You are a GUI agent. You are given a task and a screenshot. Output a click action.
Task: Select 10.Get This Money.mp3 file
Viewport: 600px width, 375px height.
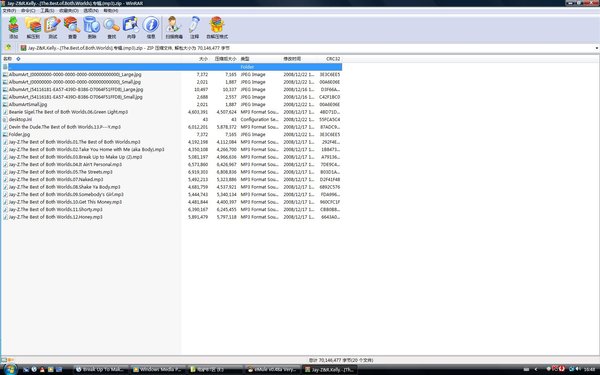[x=65, y=202]
